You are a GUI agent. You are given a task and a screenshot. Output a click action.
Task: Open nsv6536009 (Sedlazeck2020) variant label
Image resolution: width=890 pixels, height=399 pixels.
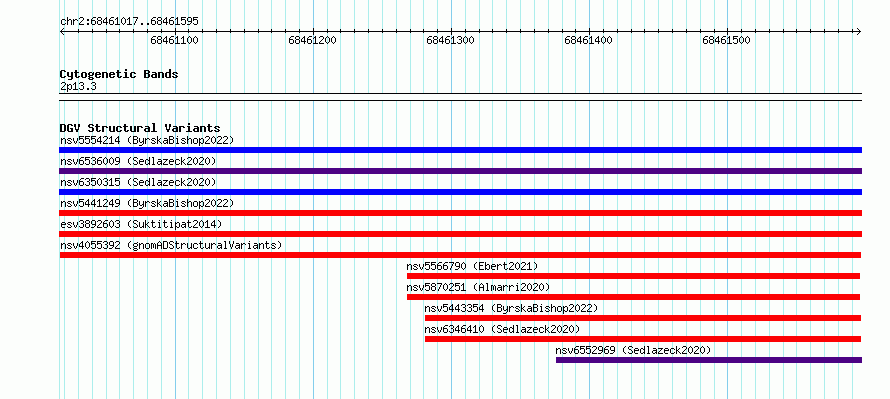click(x=138, y=161)
